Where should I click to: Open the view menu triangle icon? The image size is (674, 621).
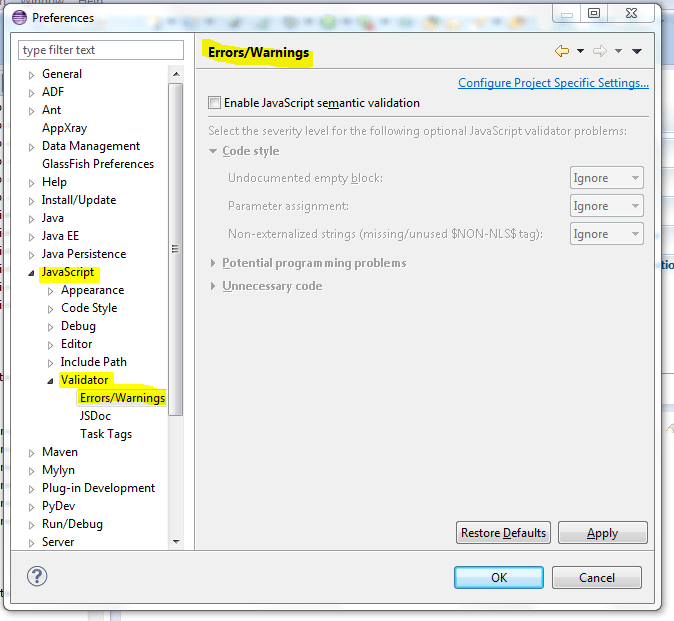[x=637, y=51]
